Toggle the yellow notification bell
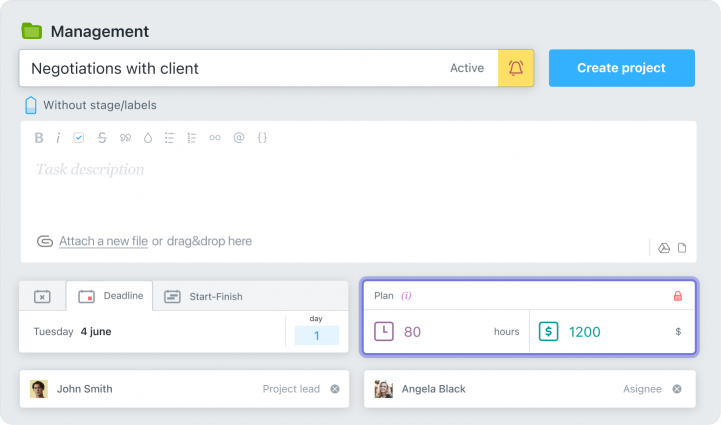Image resolution: width=721 pixels, height=425 pixels. 516,68
